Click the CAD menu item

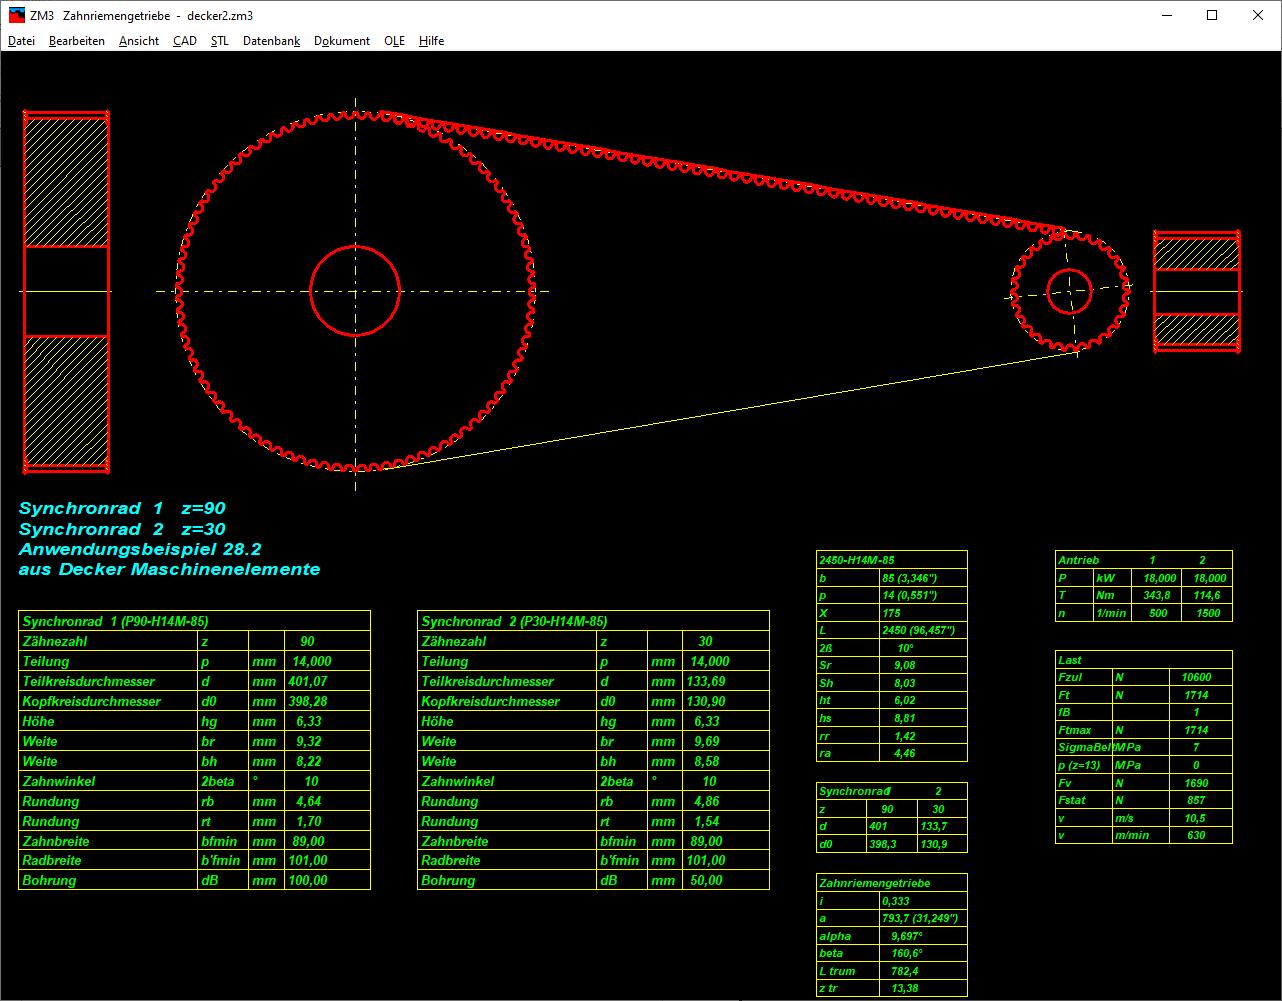tap(185, 41)
